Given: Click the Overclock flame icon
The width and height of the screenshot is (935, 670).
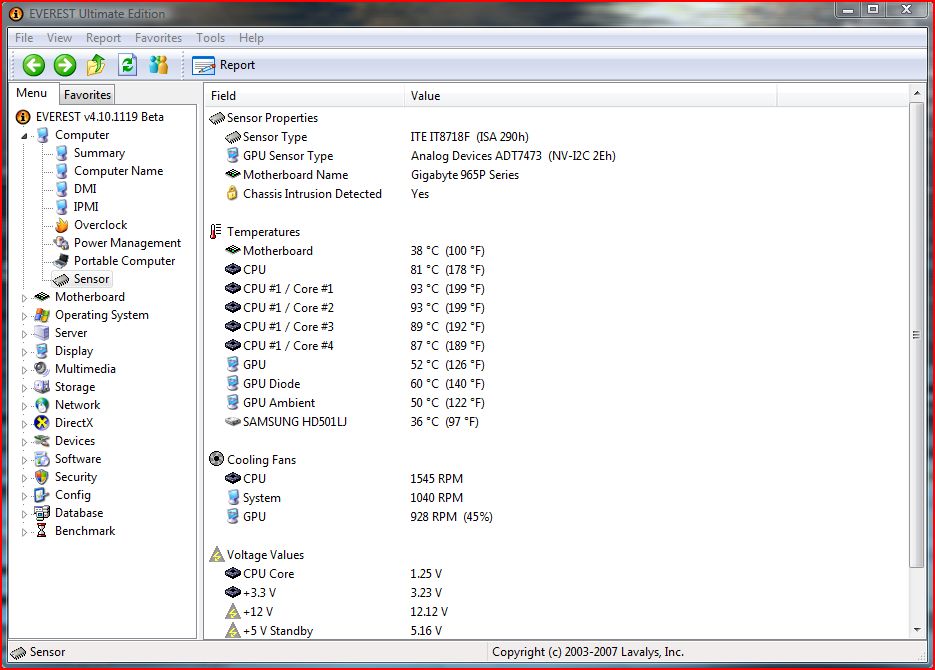Looking at the screenshot, I should pyautogui.click(x=61, y=225).
